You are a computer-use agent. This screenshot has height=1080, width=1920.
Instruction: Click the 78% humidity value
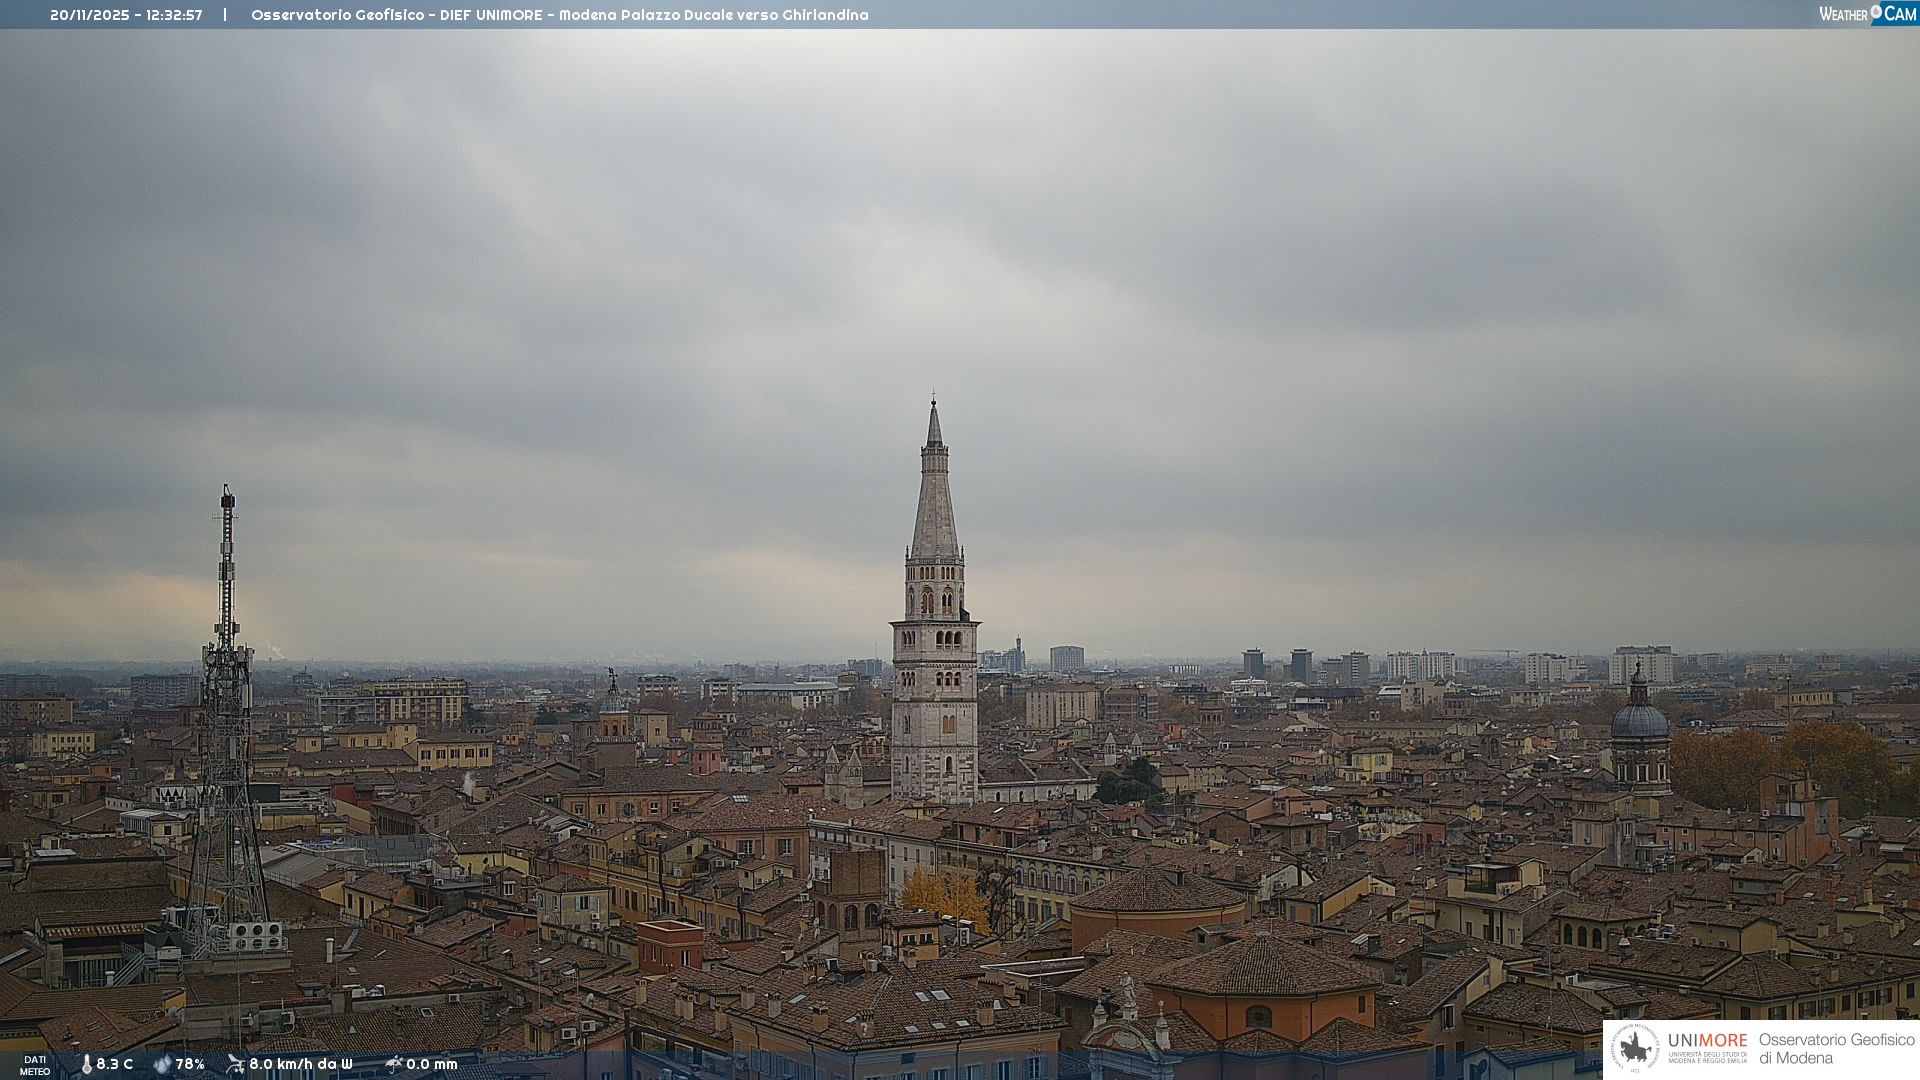190,1064
